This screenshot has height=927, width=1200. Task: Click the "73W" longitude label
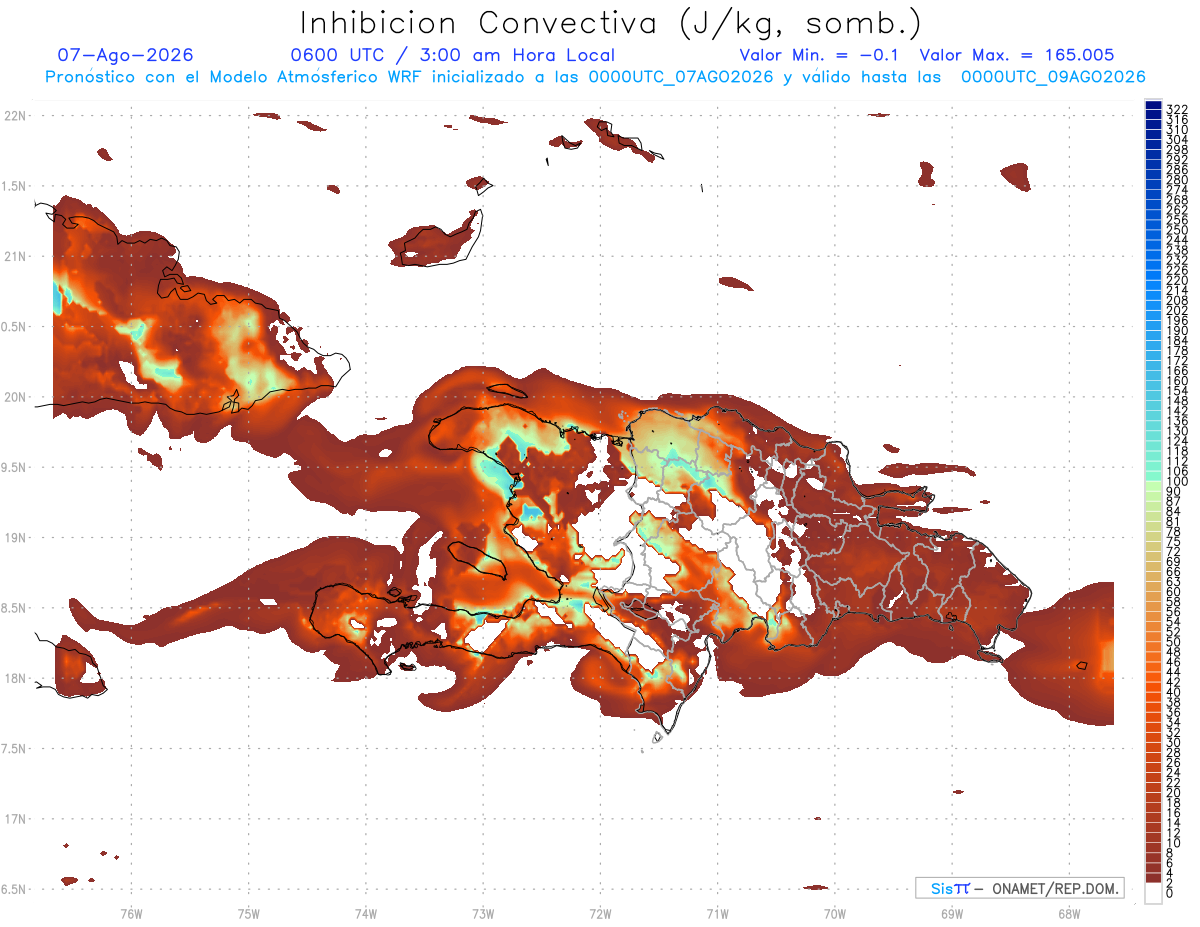click(x=483, y=914)
